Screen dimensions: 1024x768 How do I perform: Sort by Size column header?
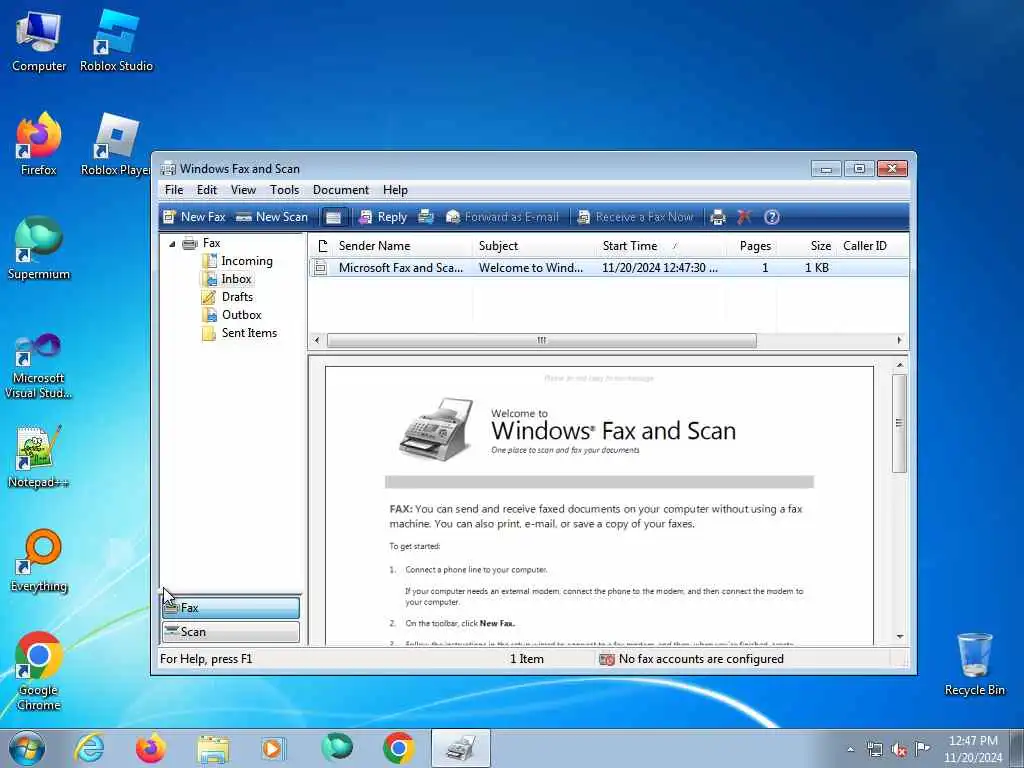tap(806, 246)
